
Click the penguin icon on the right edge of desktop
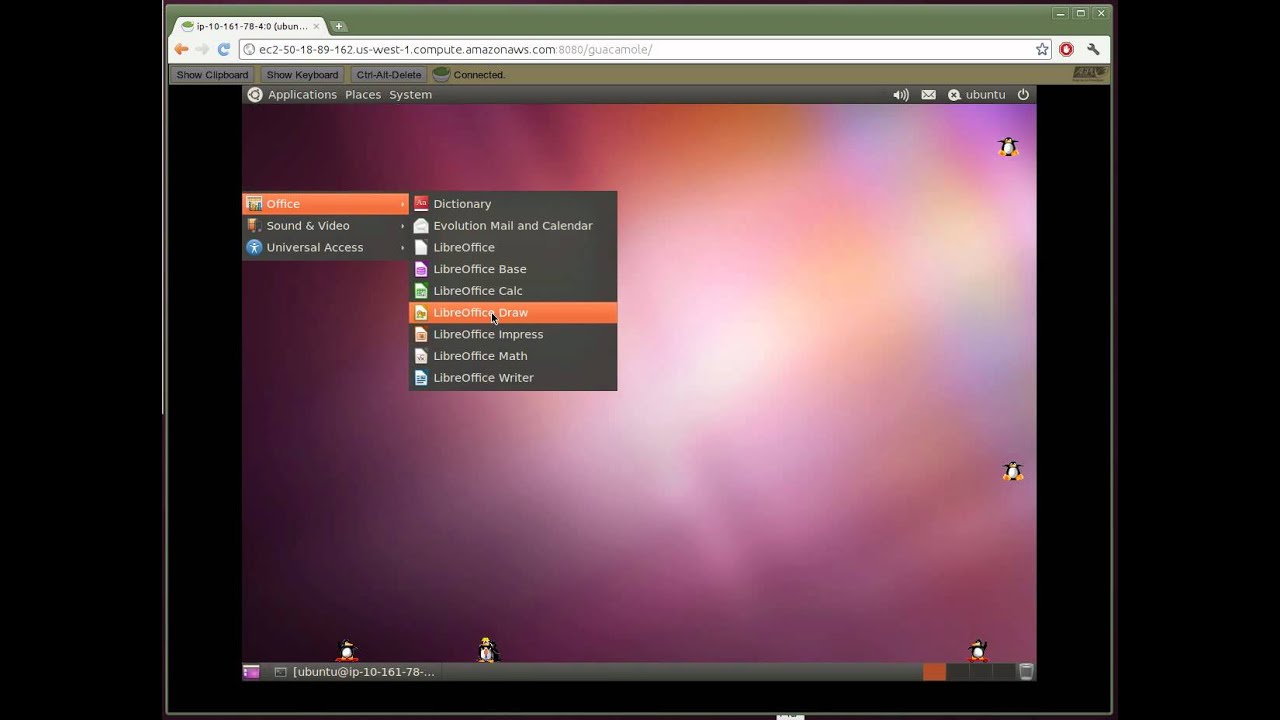tap(1013, 471)
